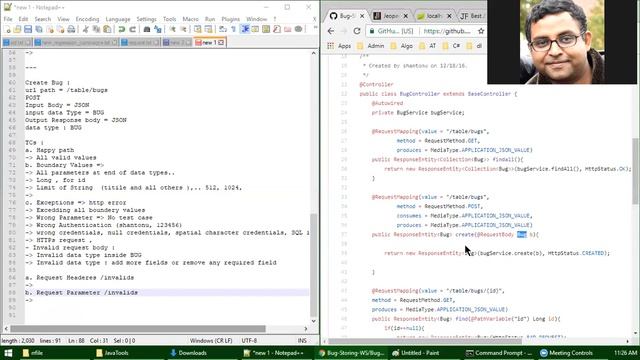The width and height of the screenshot is (640, 360).
Task: Click Notepad++ vertical scrollbar thumb
Action: coord(313,265)
